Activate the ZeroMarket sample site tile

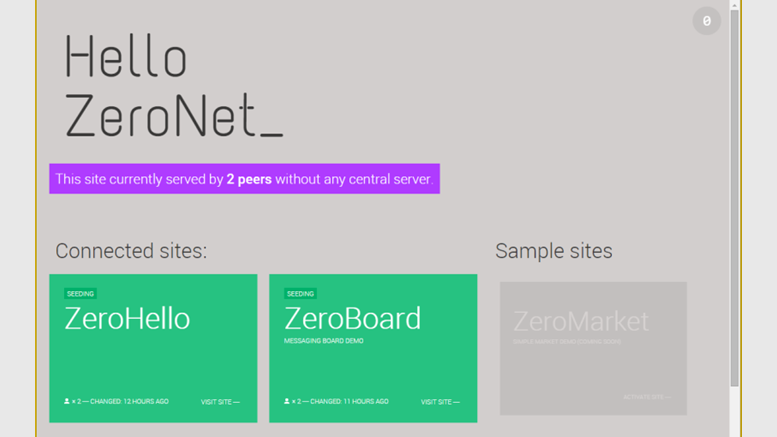pos(593,348)
